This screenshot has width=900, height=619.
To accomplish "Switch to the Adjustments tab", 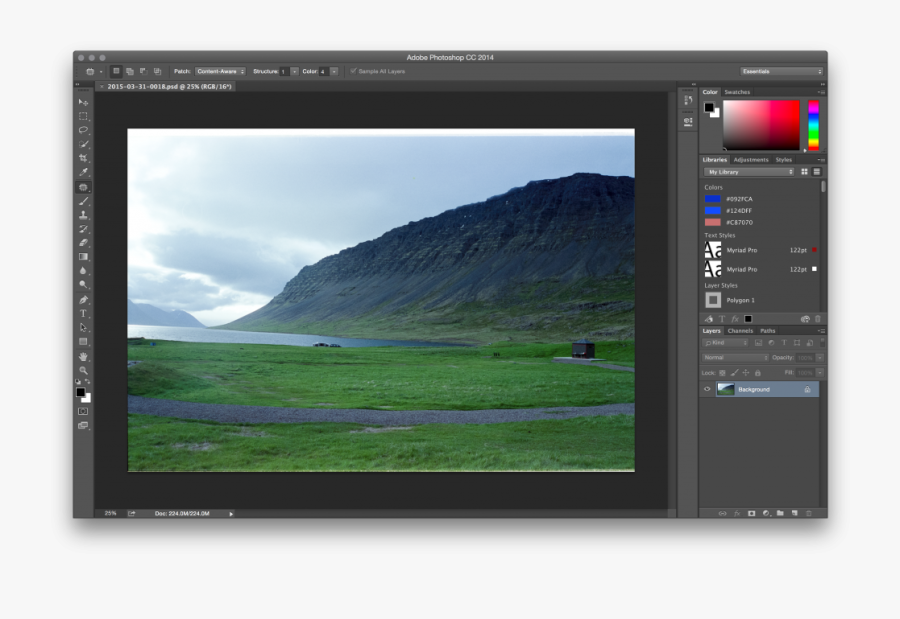I will click(x=750, y=160).
